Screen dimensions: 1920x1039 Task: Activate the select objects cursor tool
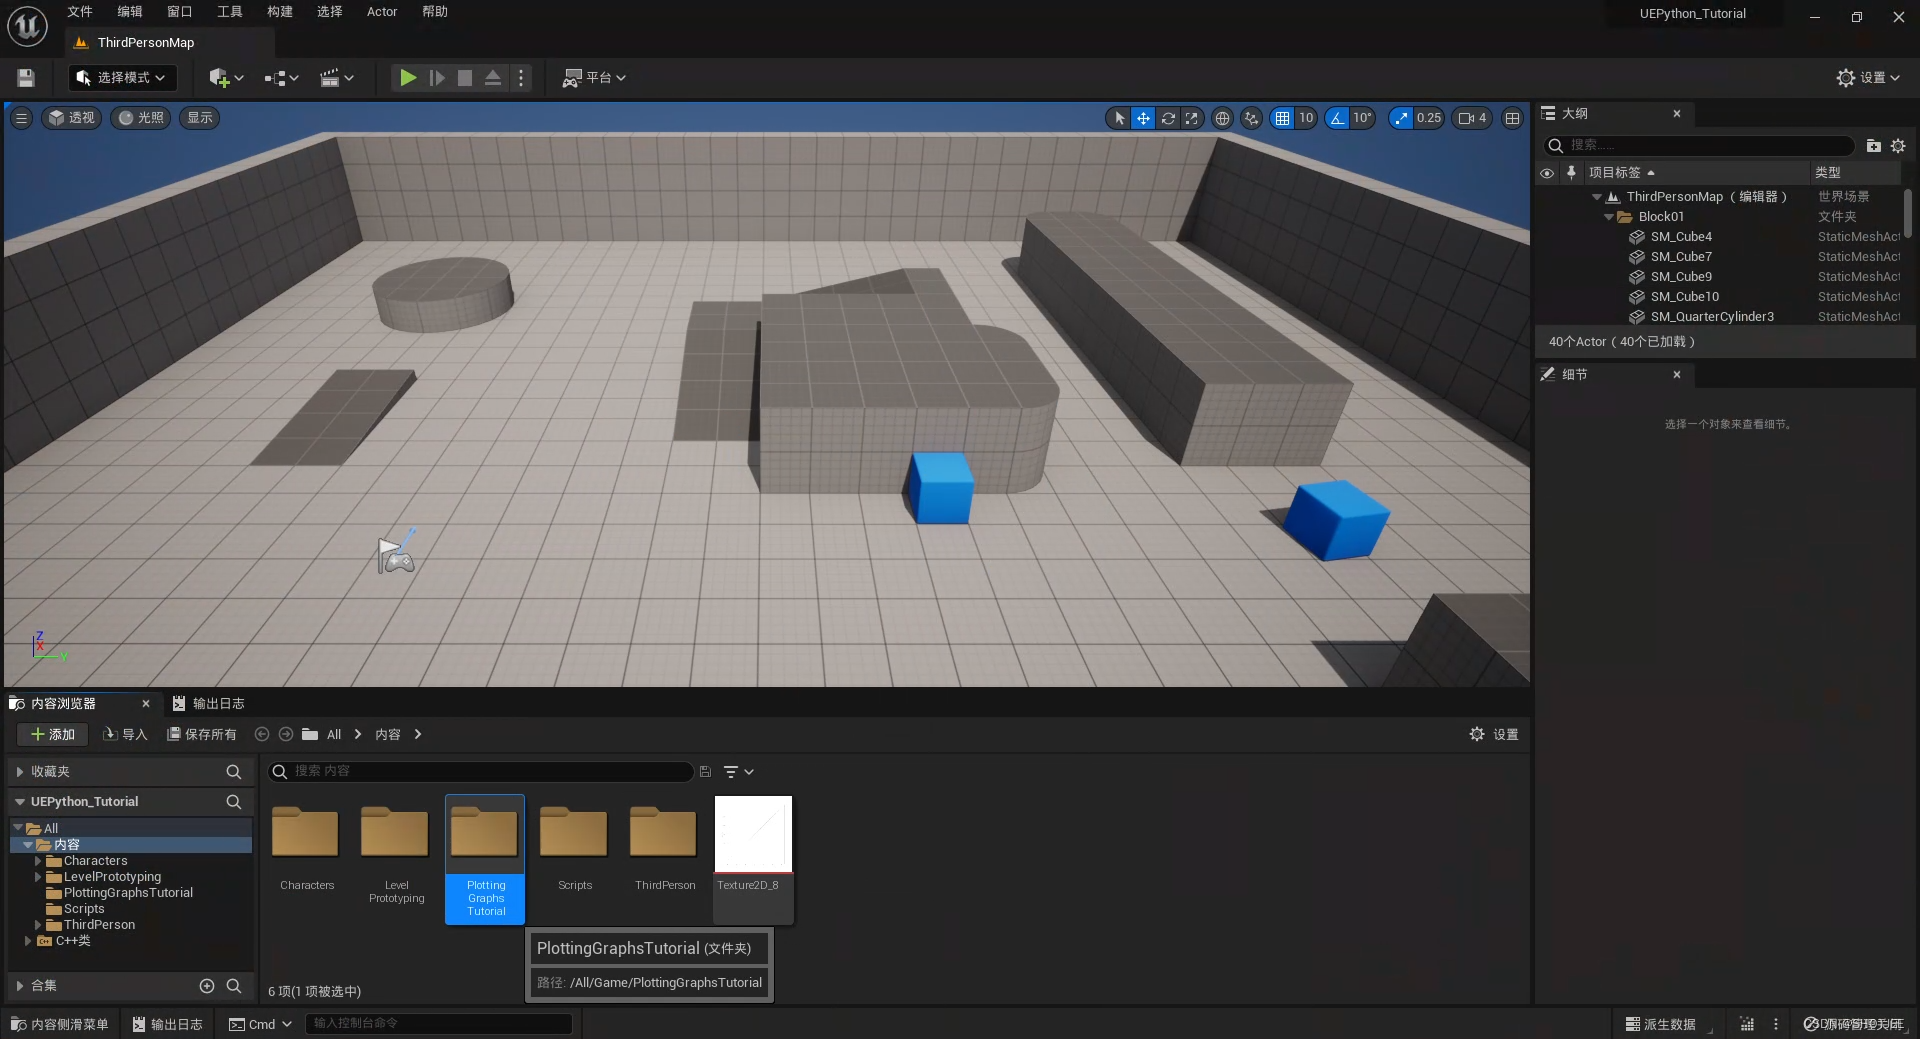click(x=1119, y=118)
